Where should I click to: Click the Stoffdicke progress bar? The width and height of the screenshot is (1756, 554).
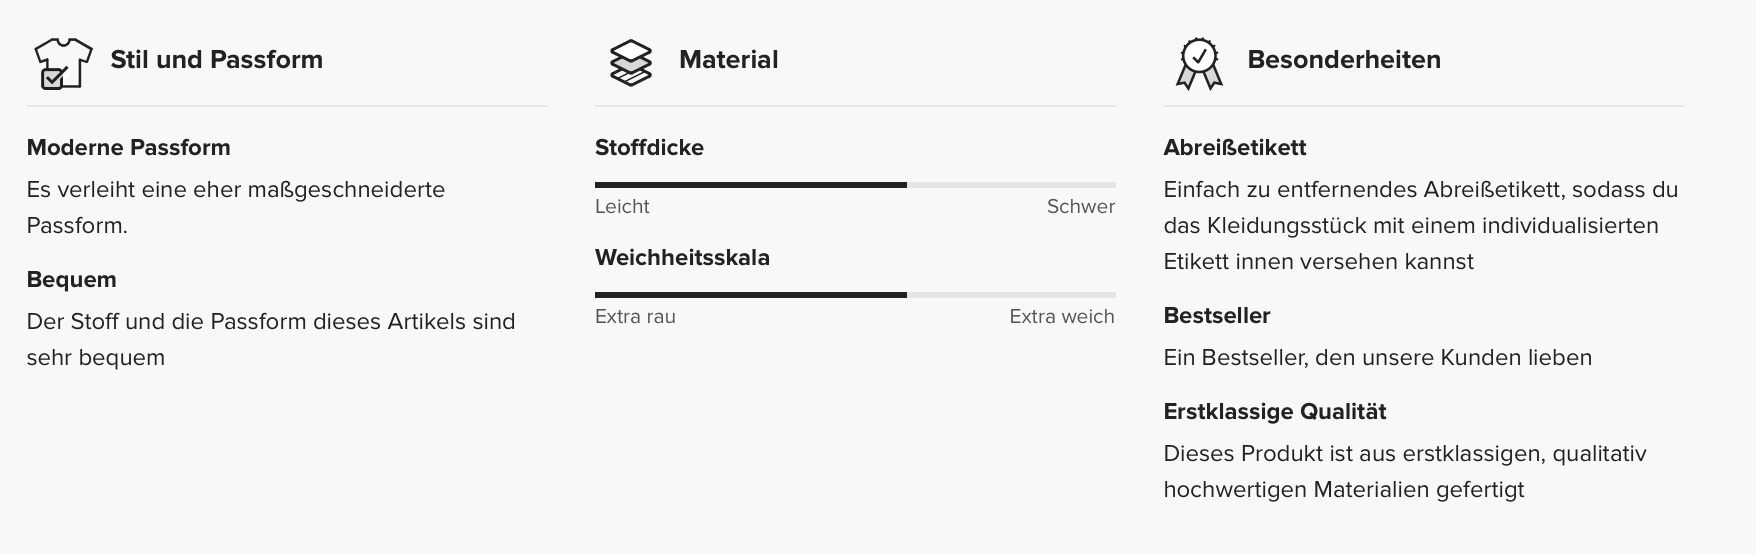[x=854, y=185]
